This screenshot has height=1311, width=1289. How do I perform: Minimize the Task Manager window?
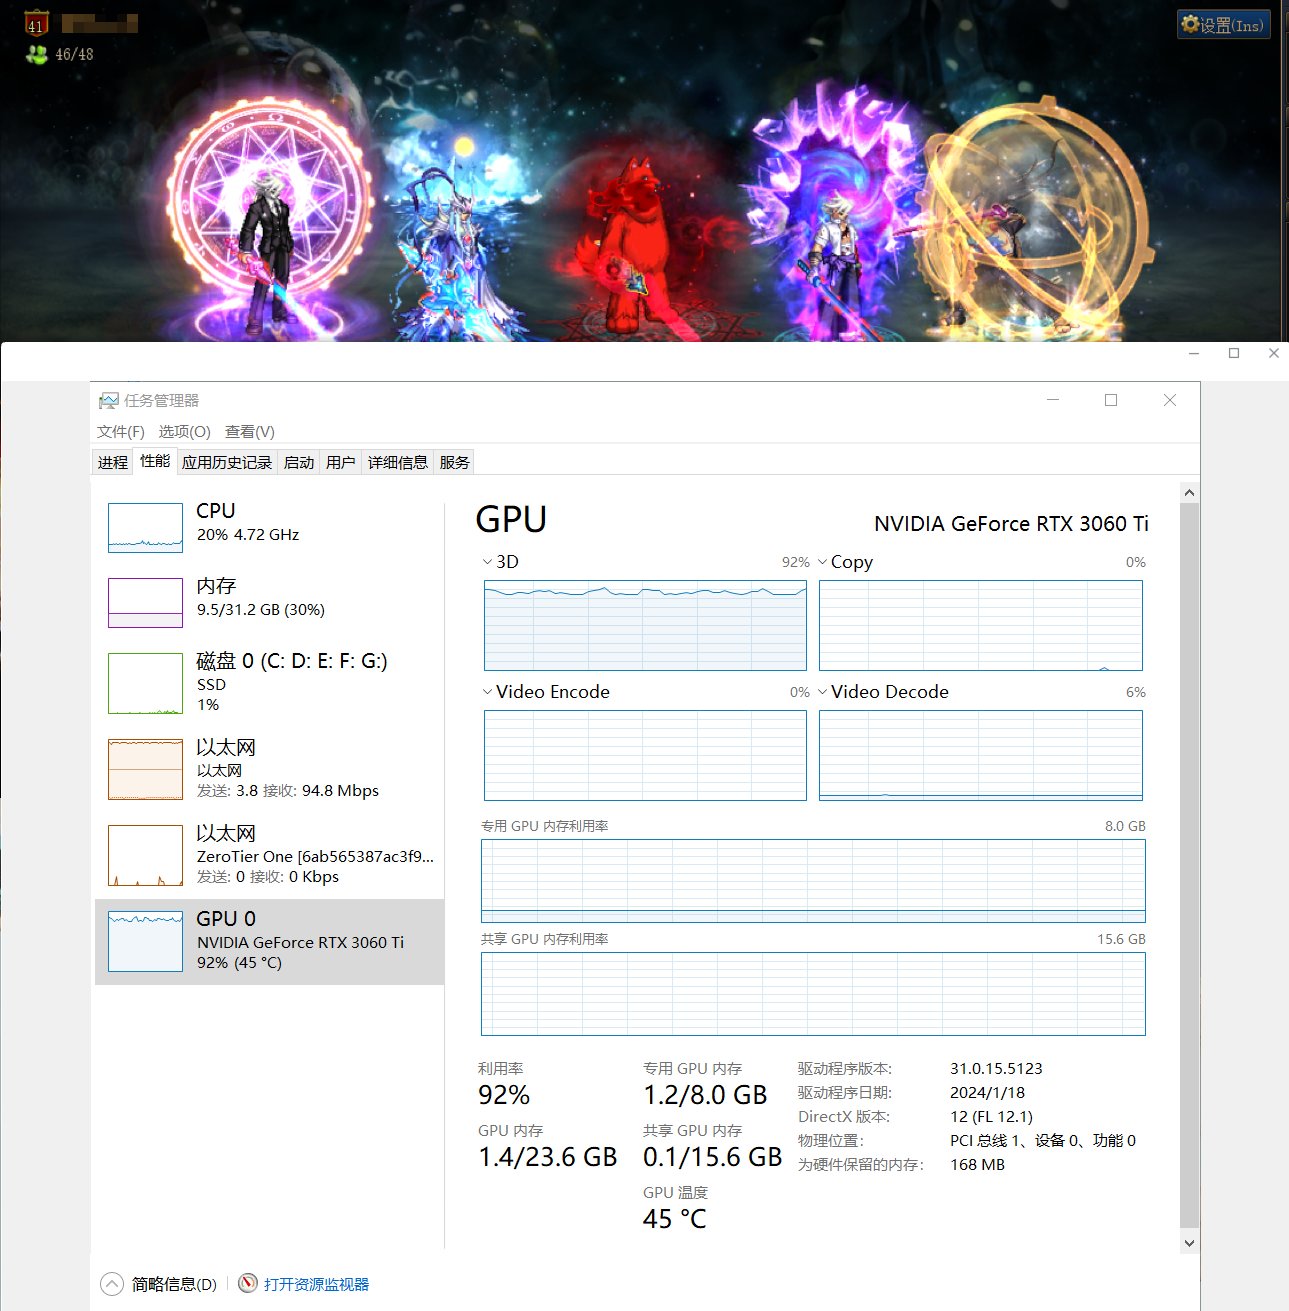pos(1052,400)
